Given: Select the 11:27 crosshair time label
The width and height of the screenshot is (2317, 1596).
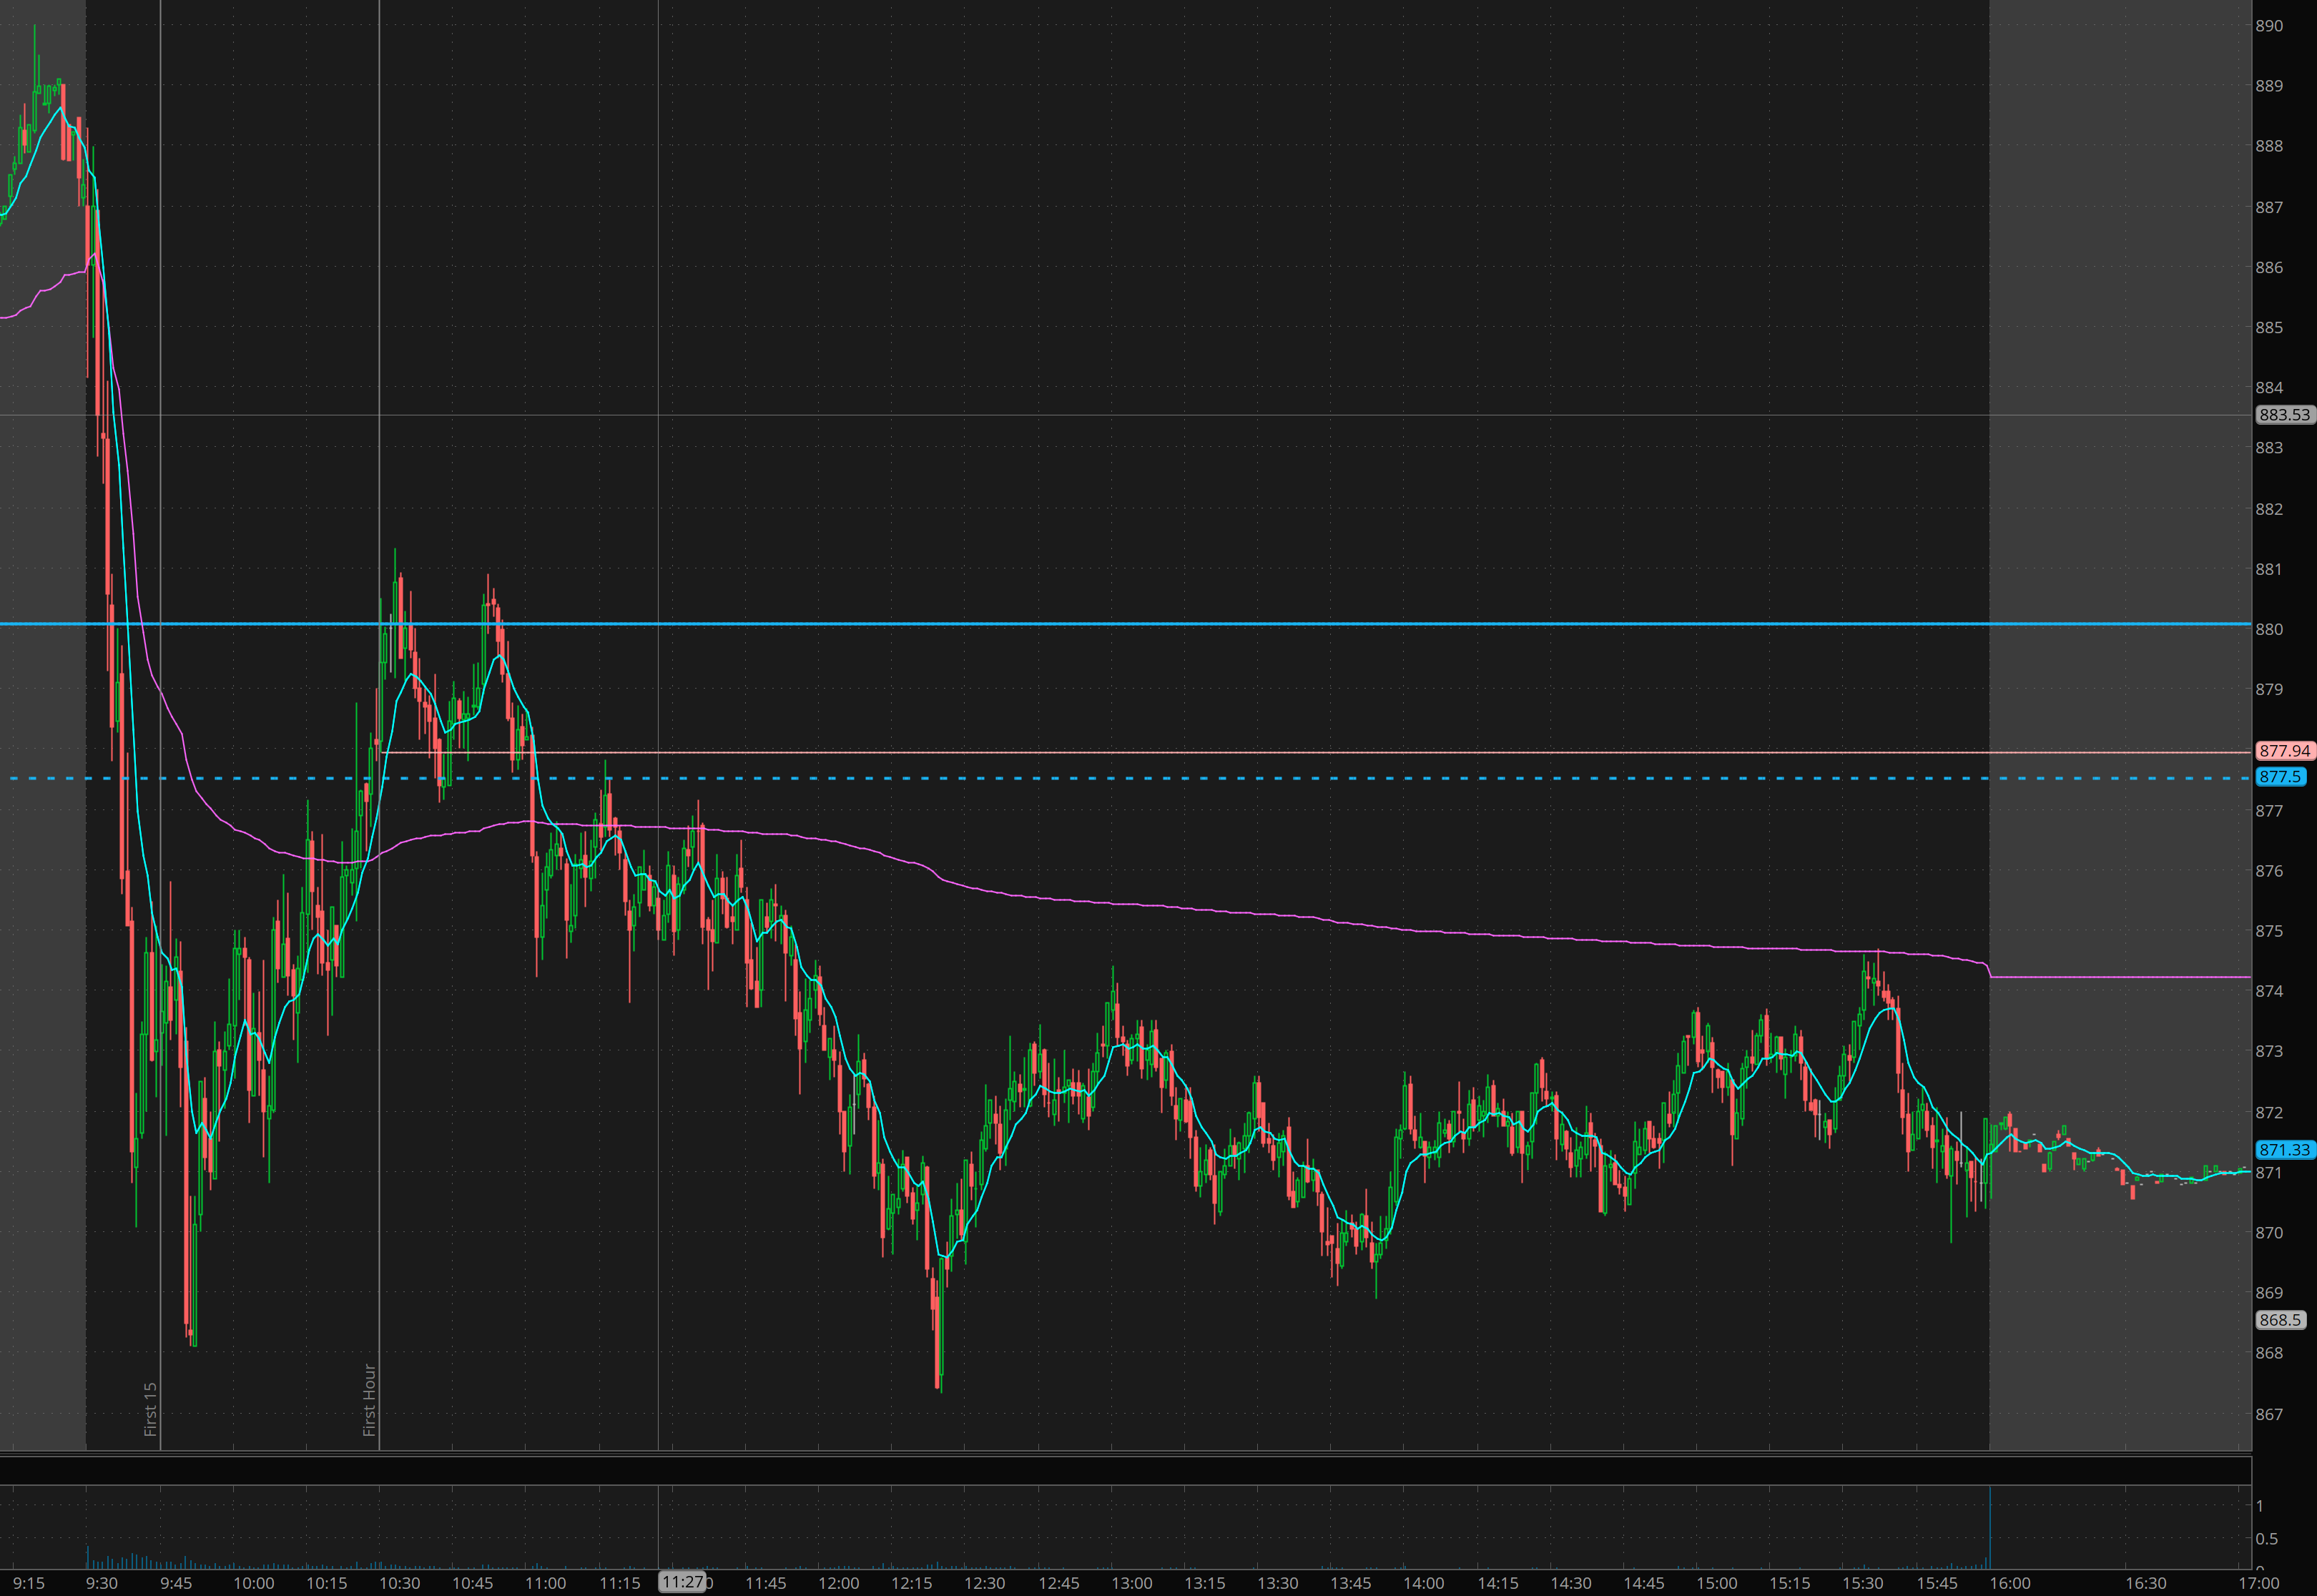Looking at the screenshot, I should coord(683,1582).
